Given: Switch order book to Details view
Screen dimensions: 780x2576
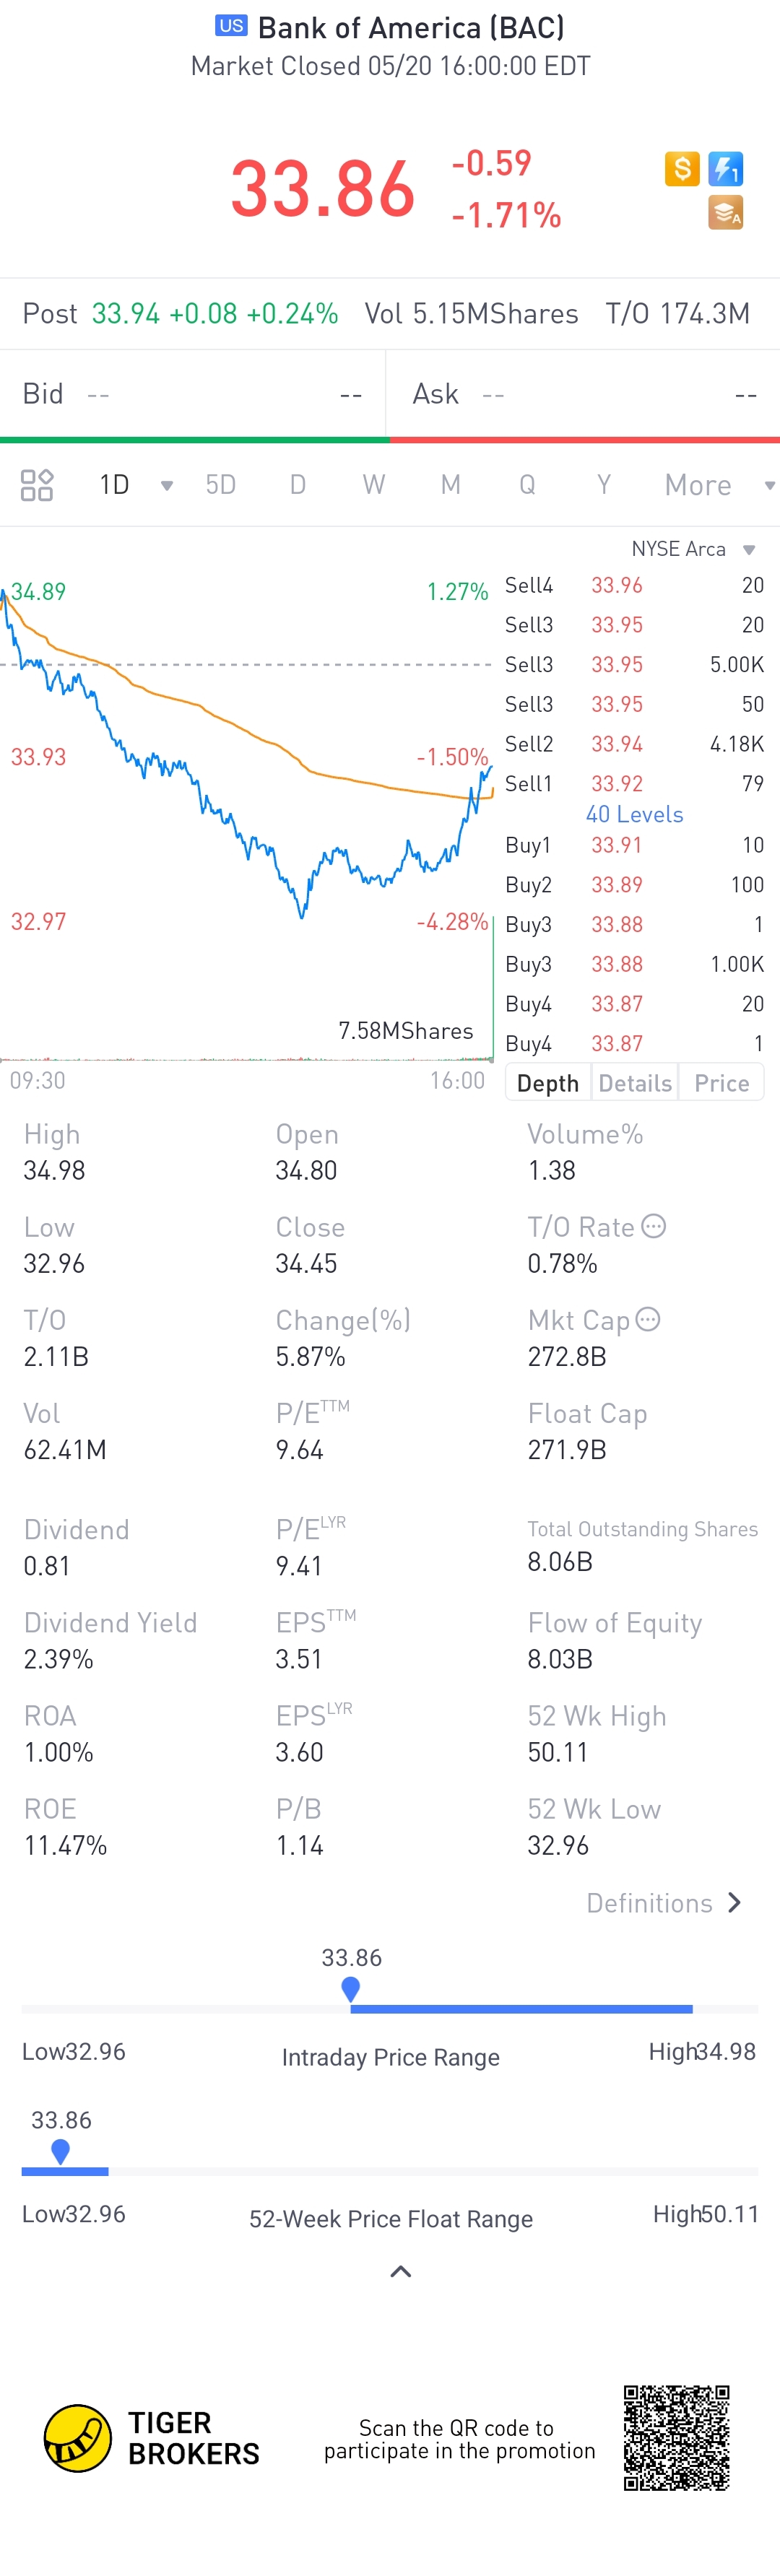Looking at the screenshot, I should point(635,1083).
